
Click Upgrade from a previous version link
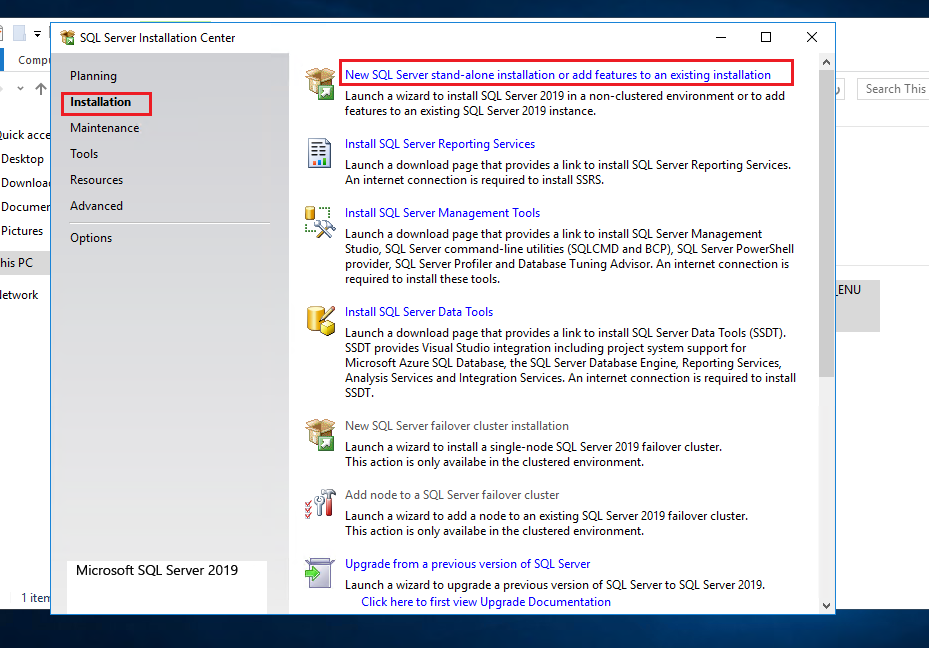tap(467, 564)
